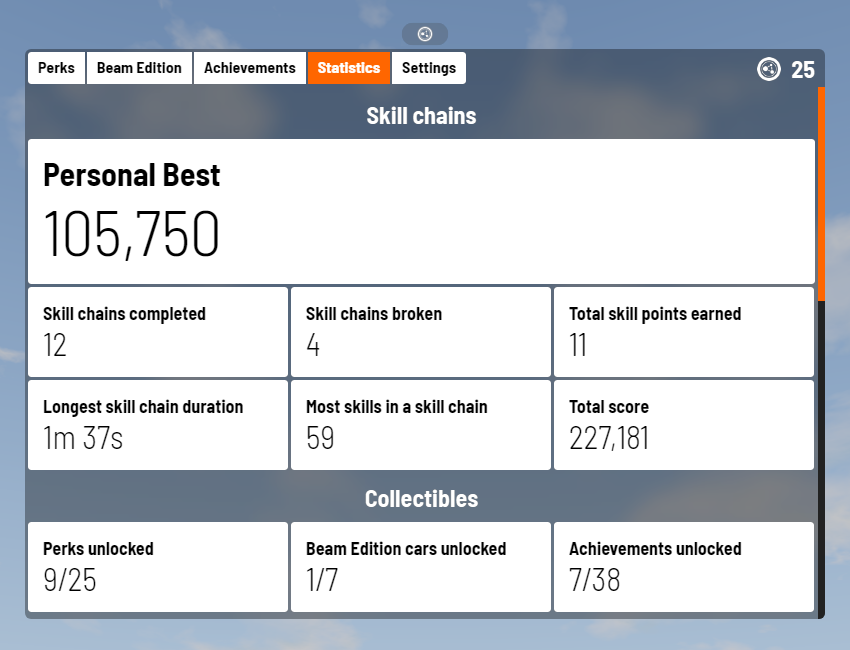The image size is (850, 650).
Task: Select the Skill chains completed card
Action: point(158,332)
